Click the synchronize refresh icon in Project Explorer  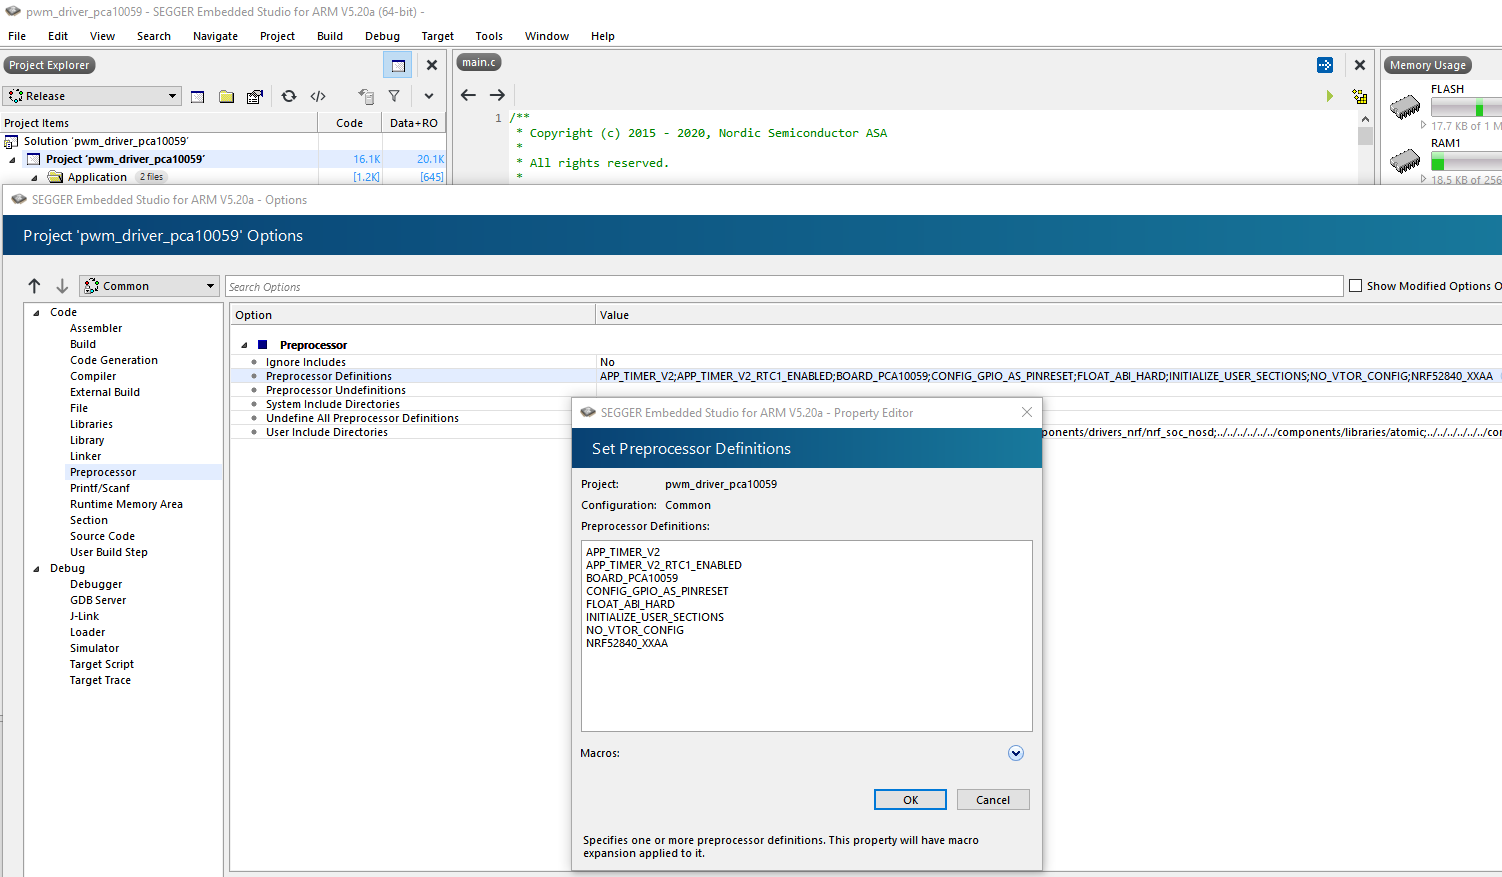pyautogui.click(x=289, y=97)
